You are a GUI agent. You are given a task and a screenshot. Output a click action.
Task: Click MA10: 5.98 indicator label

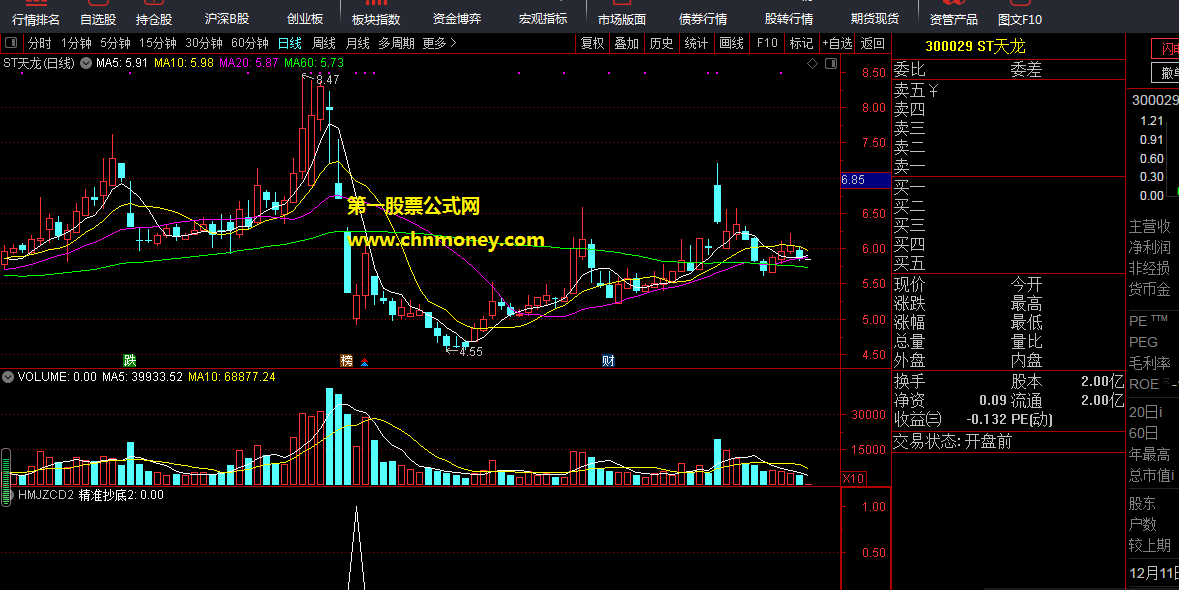(183, 63)
